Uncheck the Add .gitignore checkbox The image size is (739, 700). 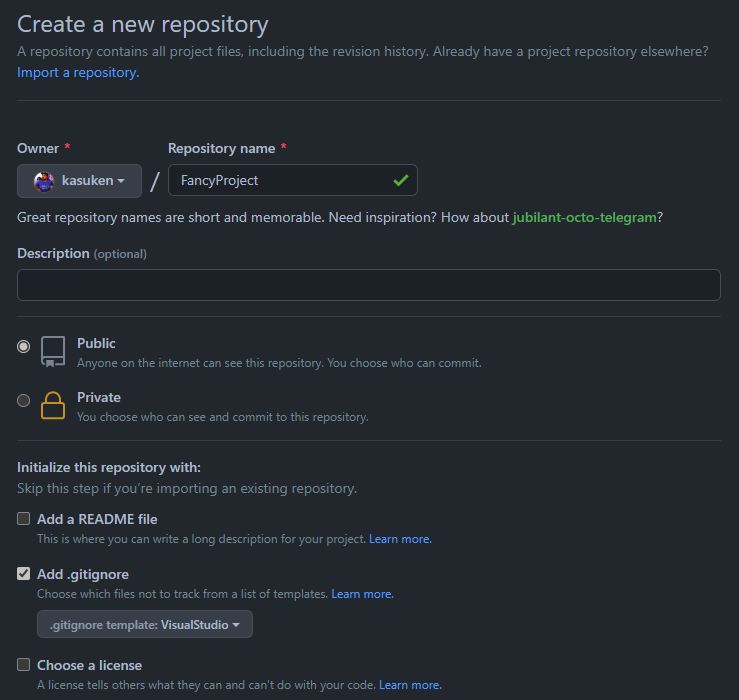click(x=24, y=574)
